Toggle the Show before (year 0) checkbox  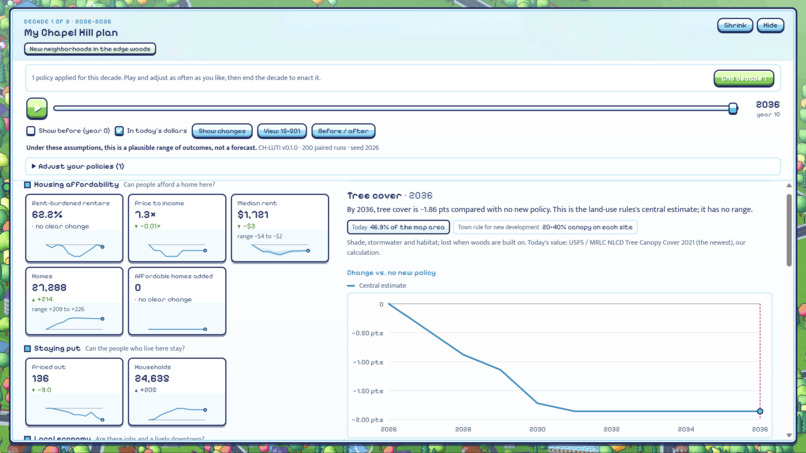[x=31, y=131]
